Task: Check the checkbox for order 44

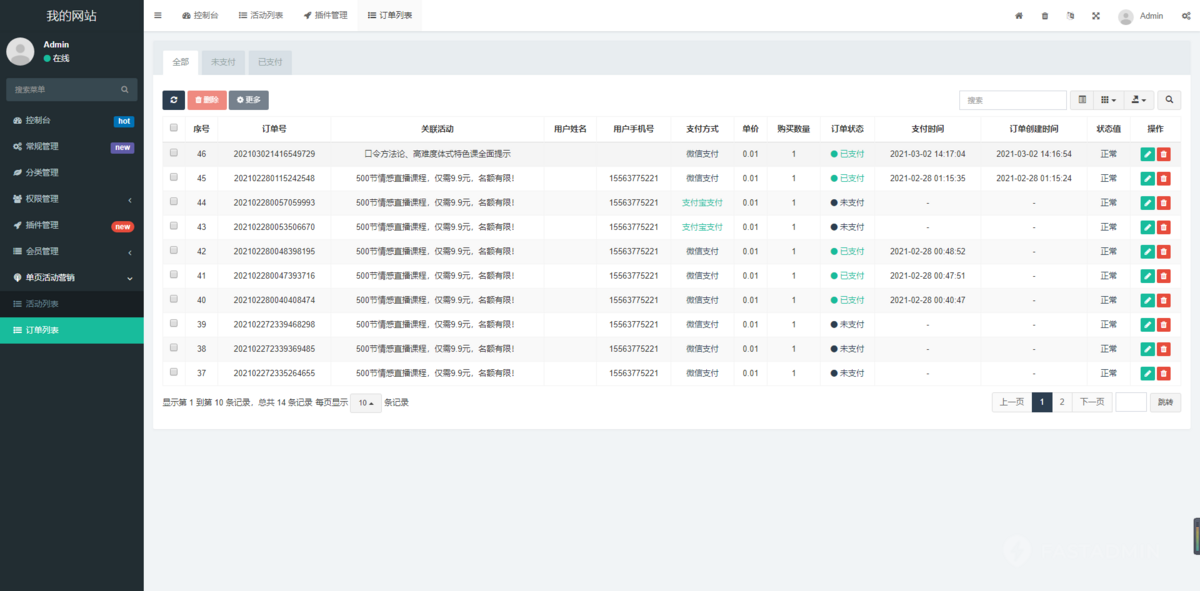Action: (x=174, y=201)
